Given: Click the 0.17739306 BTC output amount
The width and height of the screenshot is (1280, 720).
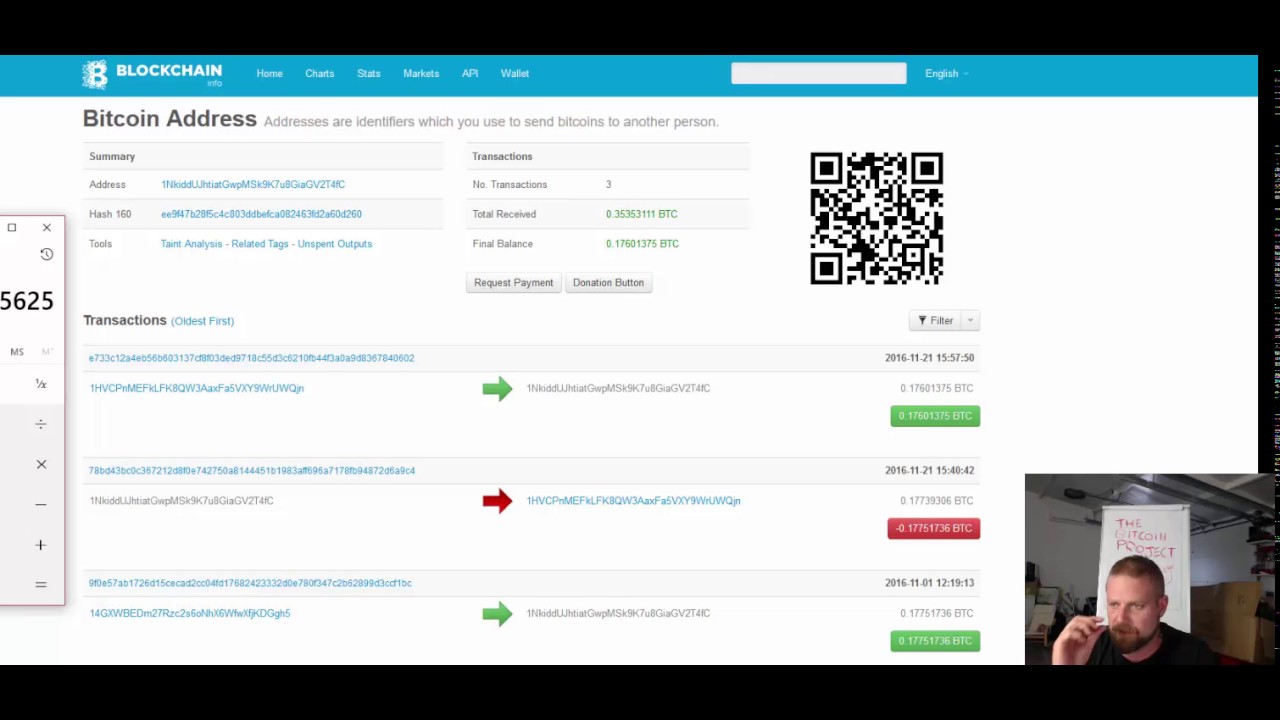Looking at the screenshot, I should [936, 501].
